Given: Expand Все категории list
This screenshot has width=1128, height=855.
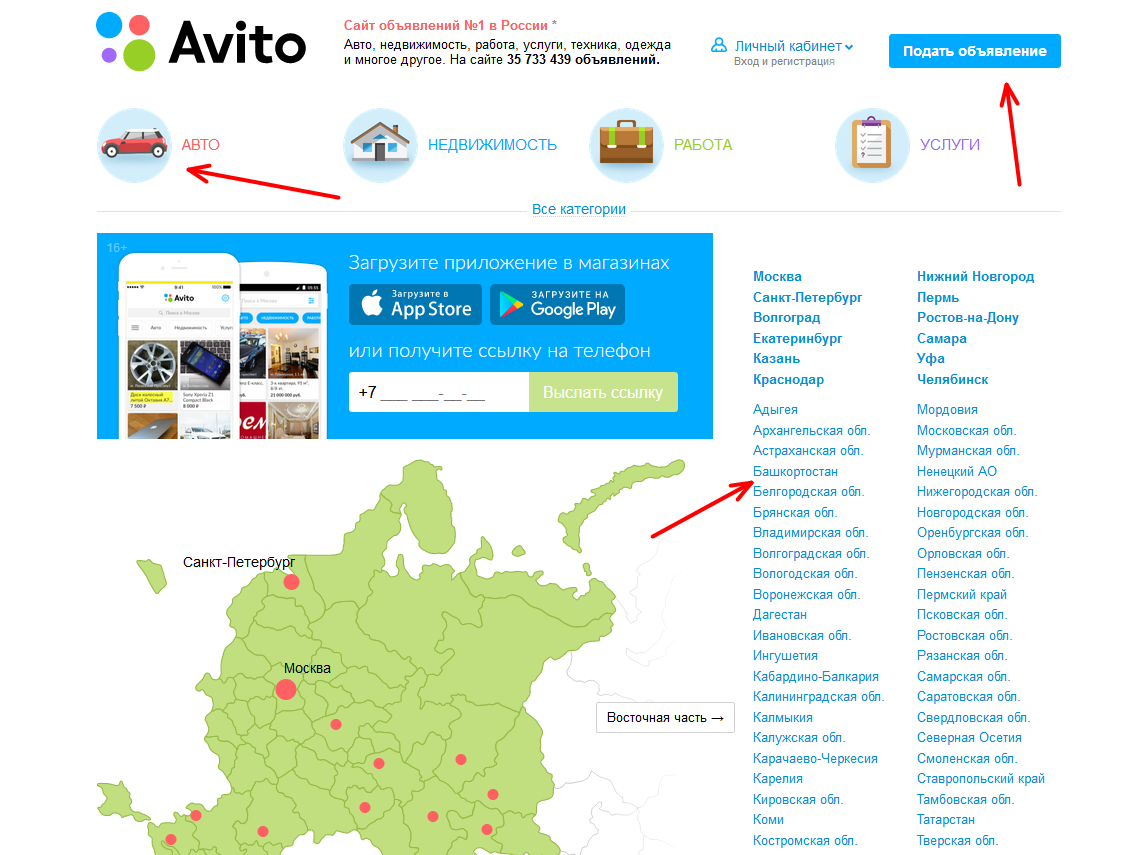Looking at the screenshot, I should 578,210.
